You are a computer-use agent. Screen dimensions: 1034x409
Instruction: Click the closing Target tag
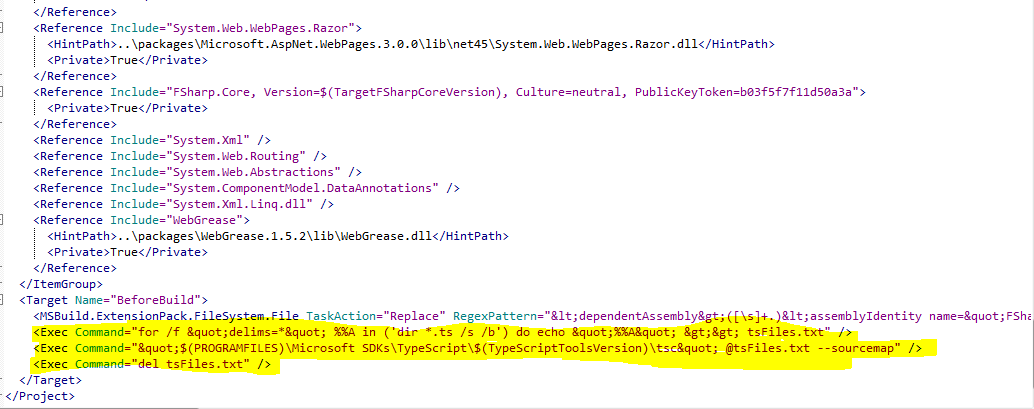[x=51, y=381]
